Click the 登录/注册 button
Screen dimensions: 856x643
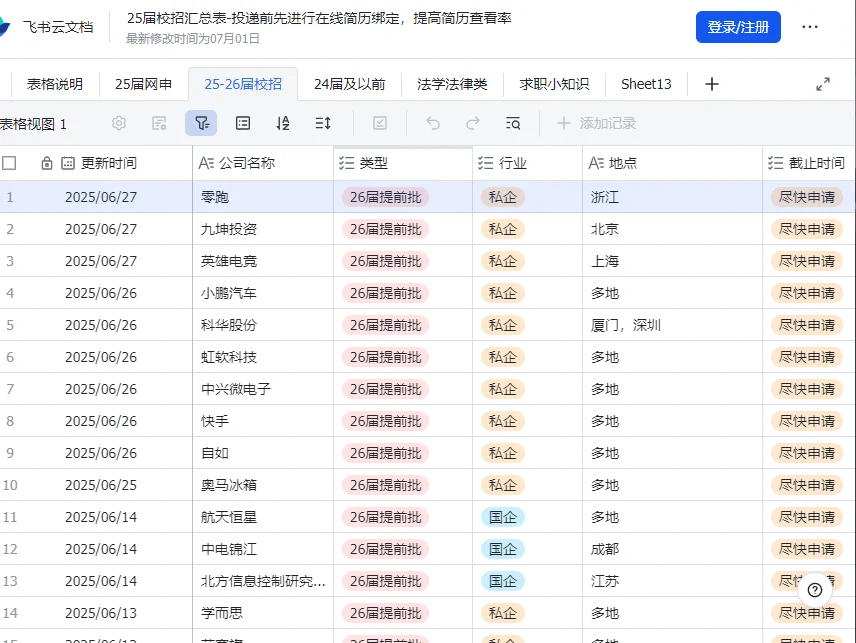tap(738, 27)
